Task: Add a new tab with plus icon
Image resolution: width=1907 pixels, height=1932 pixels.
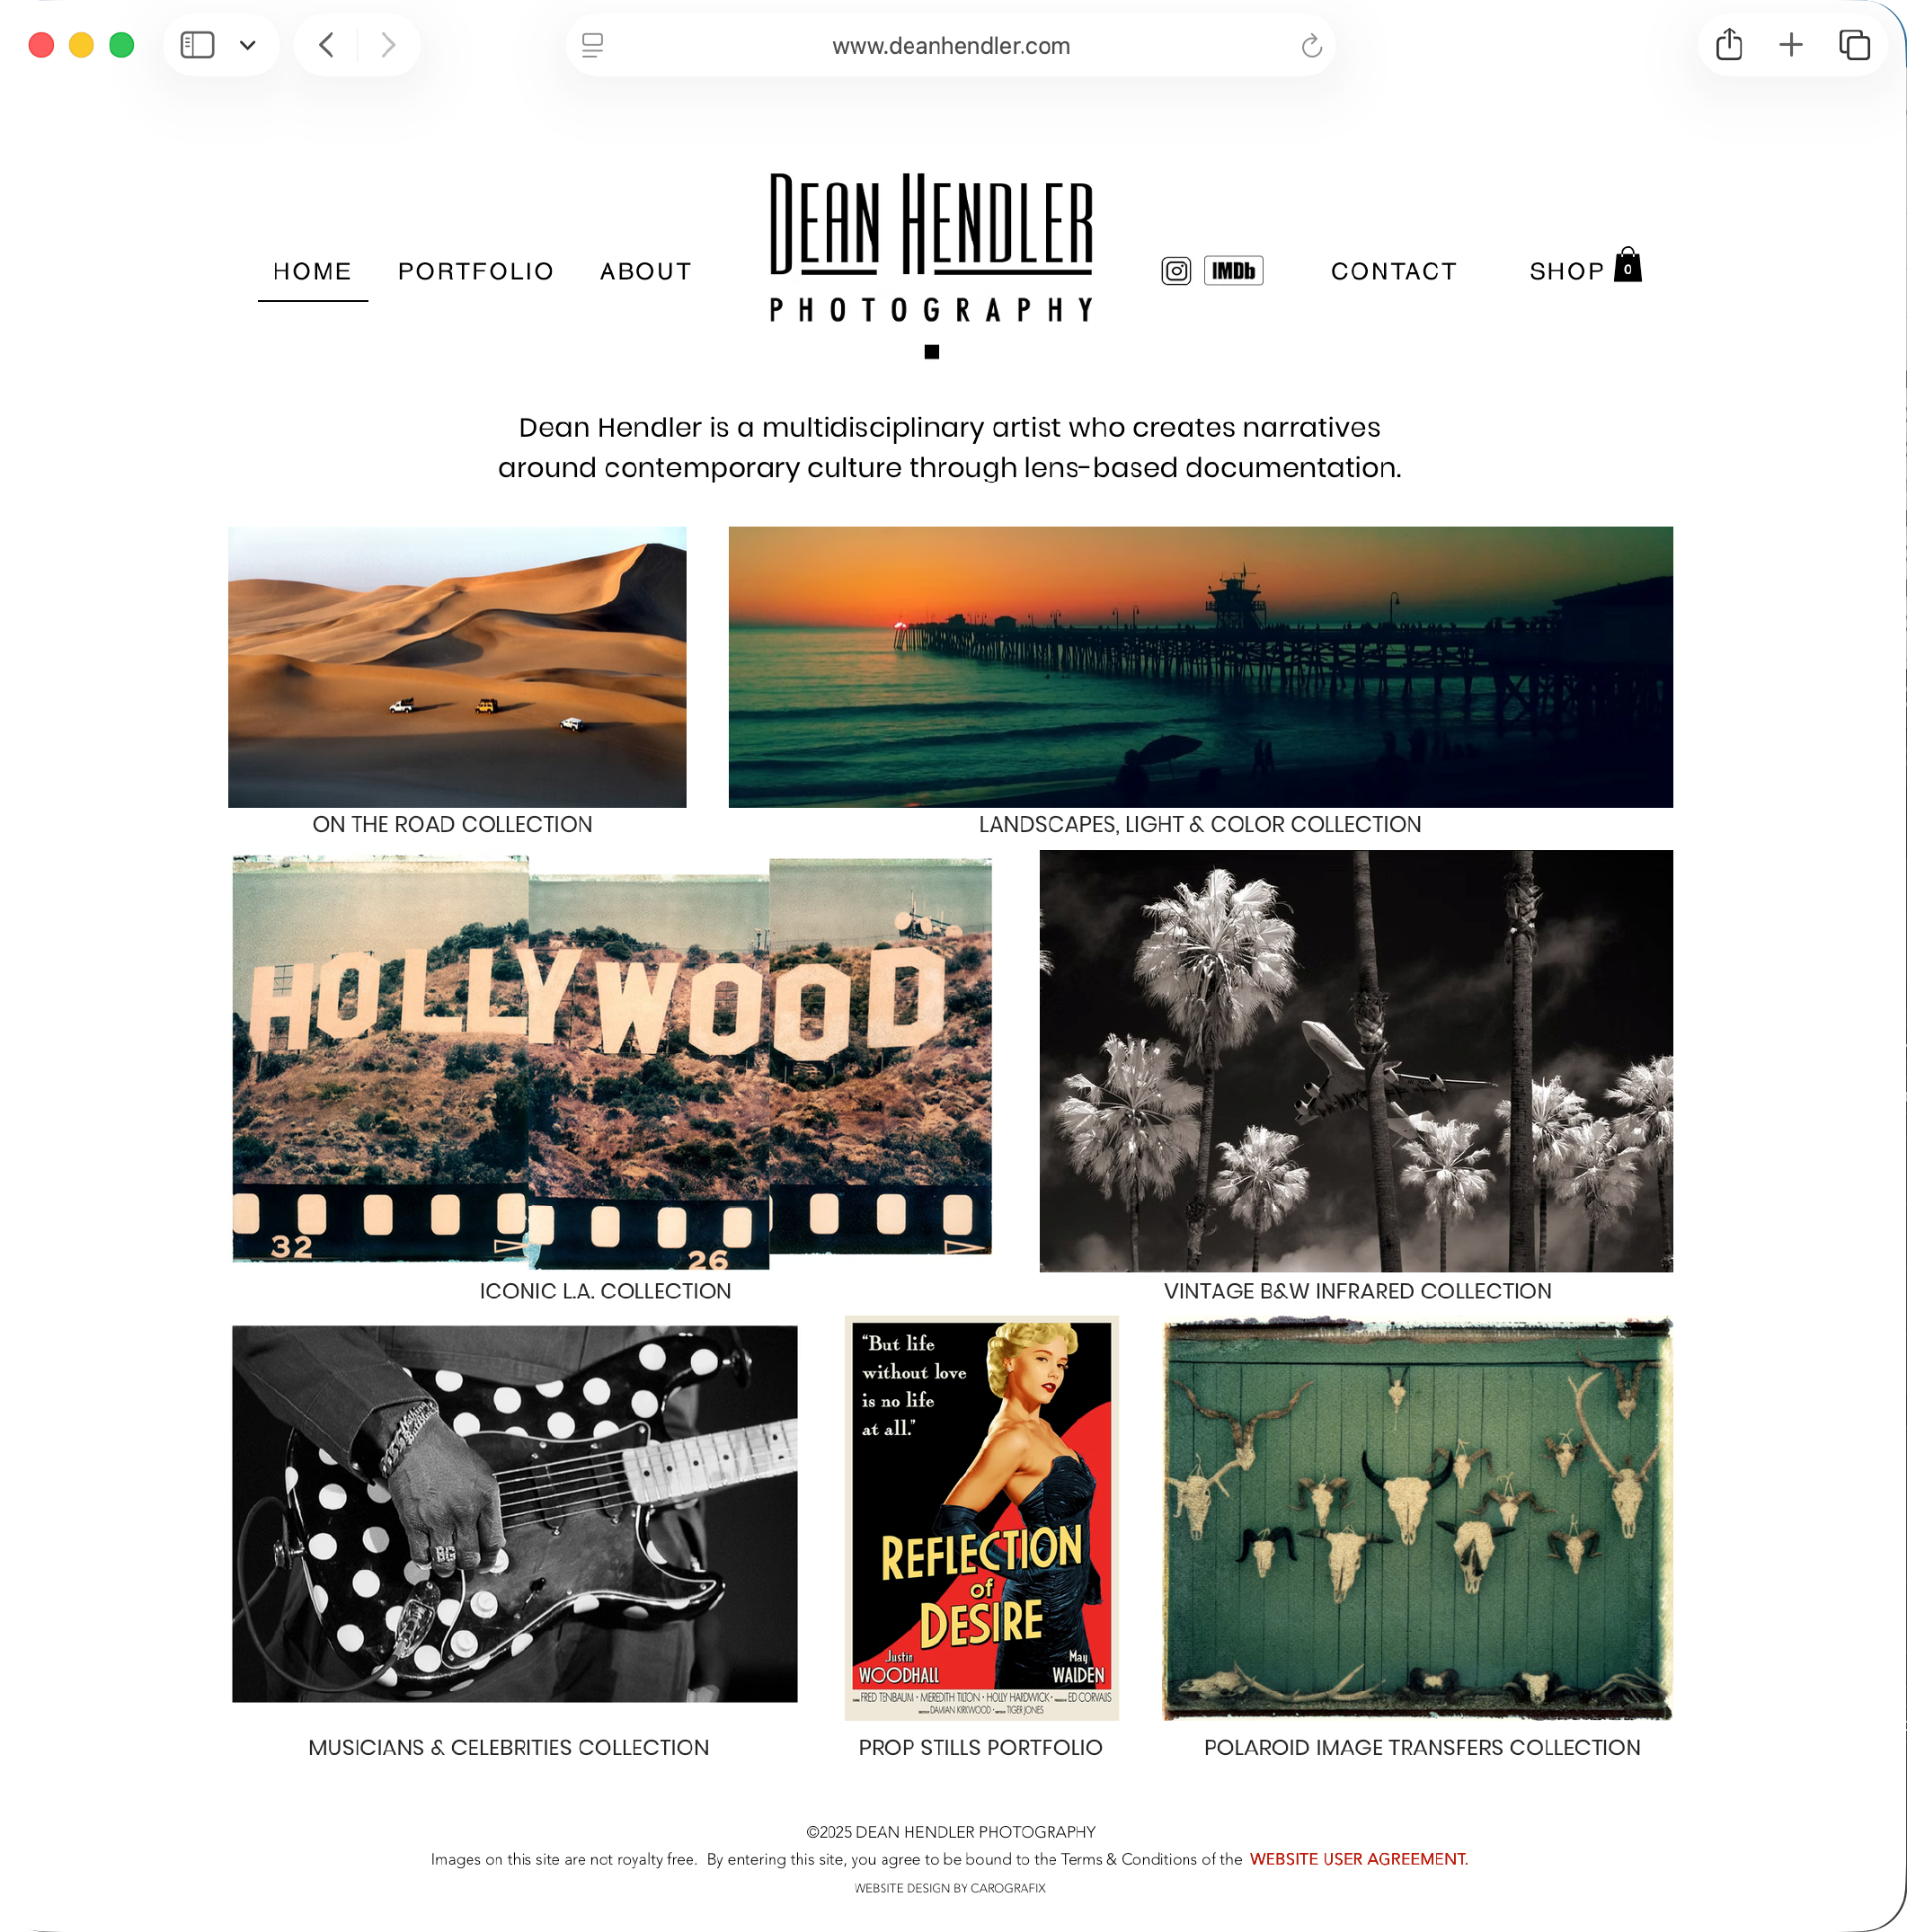Action: tap(1791, 45)
